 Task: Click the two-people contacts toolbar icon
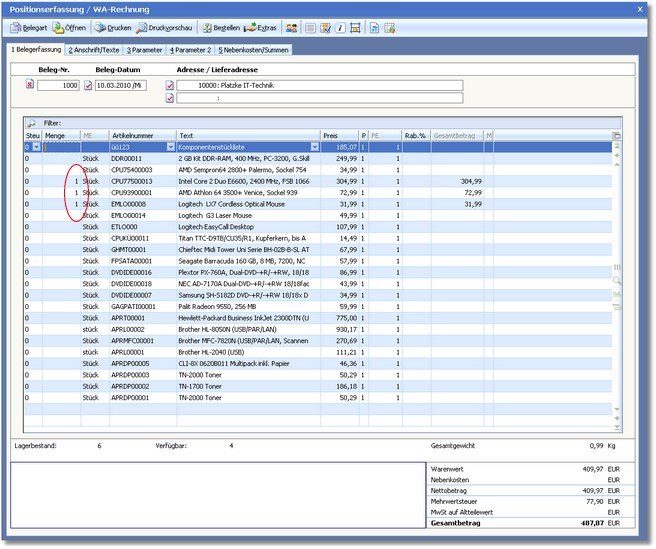pyautogui.click(x=291, y=28)
